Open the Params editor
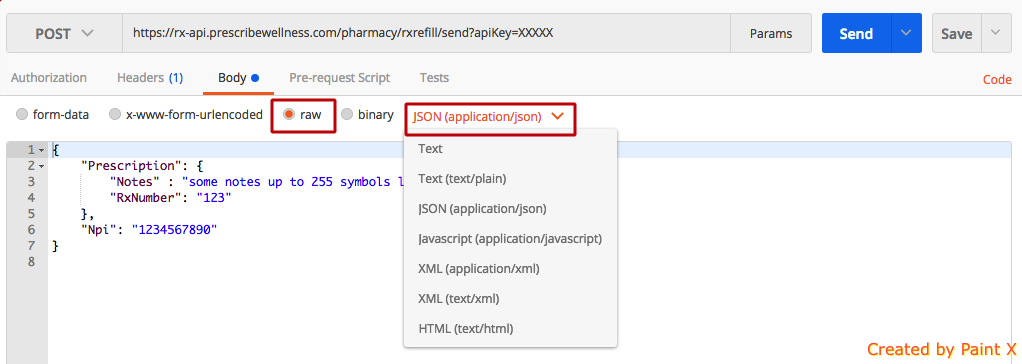 click(x=771, y=33)
